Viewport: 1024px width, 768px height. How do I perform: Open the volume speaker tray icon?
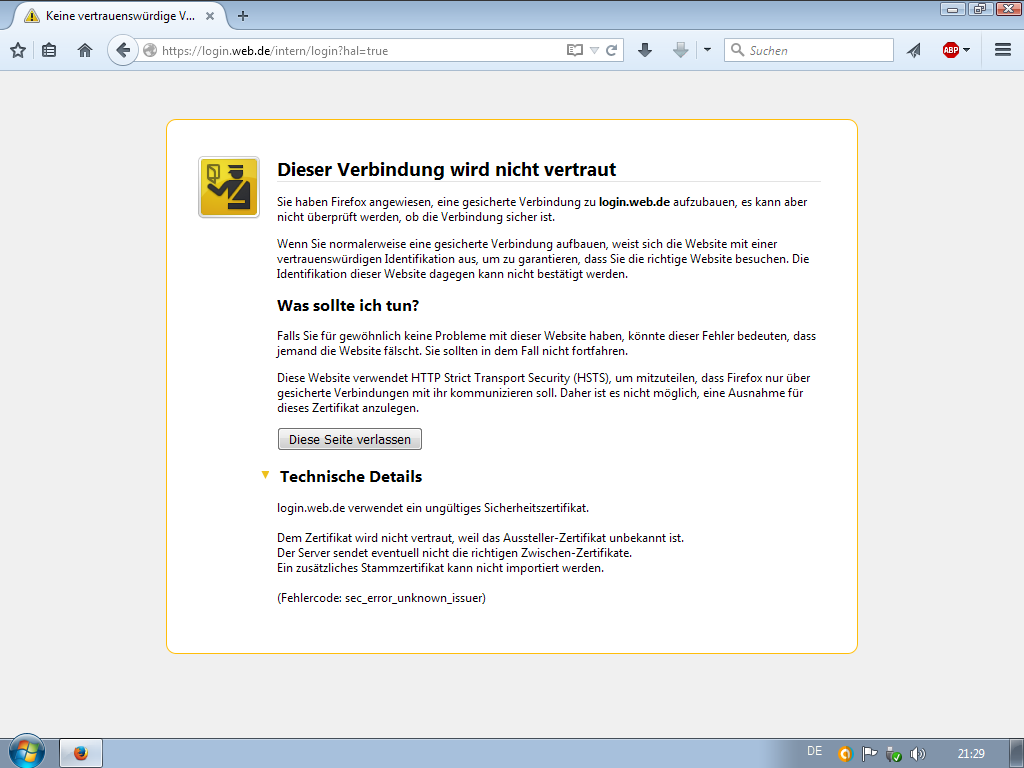pyautogui.click(x=918, y=754)
